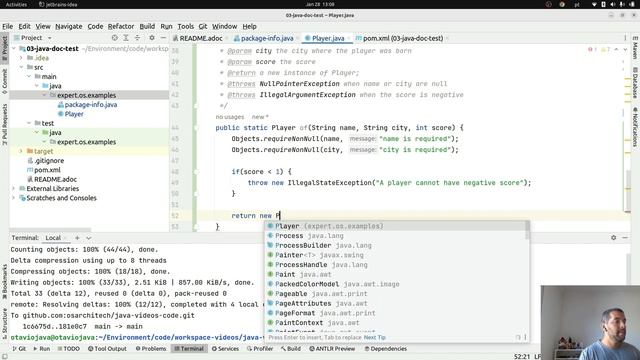Click the select opened file target icon

[115, 38]
